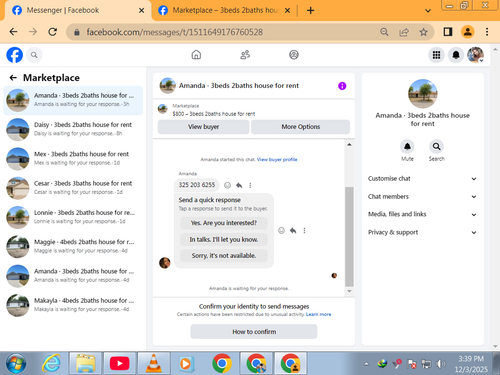500x375 pixels.
Task: Open Makayla's 4beds 2baths chat
Action: pyautogui.click(x=73, y=305)
